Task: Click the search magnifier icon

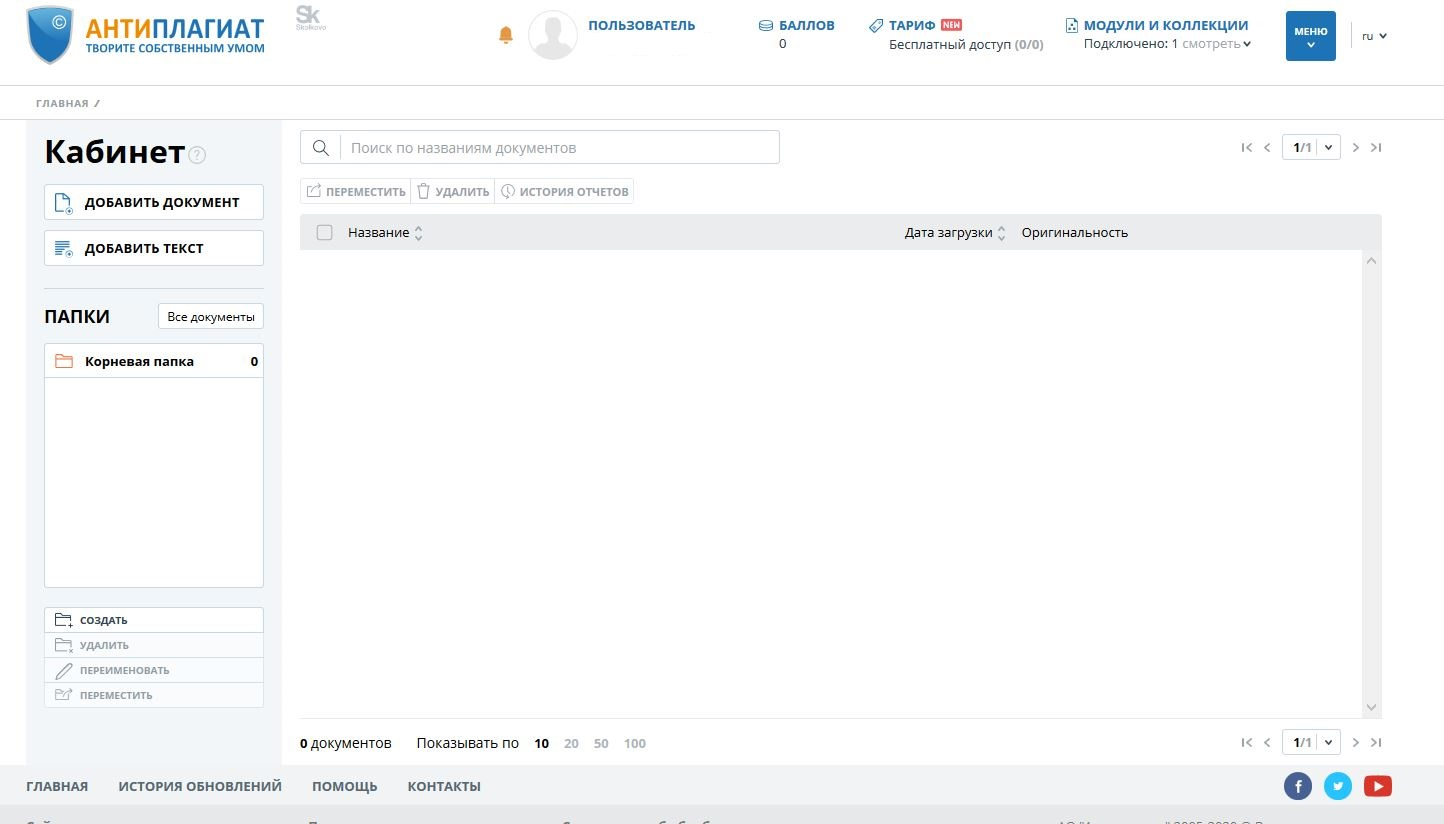Action: 321,148
